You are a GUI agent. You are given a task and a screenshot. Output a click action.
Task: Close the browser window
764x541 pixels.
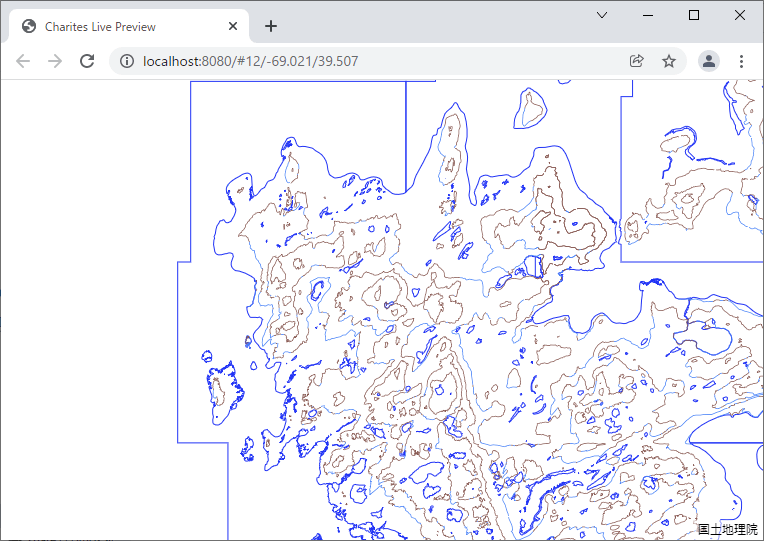pyautogui.click(x=740, y=15)
